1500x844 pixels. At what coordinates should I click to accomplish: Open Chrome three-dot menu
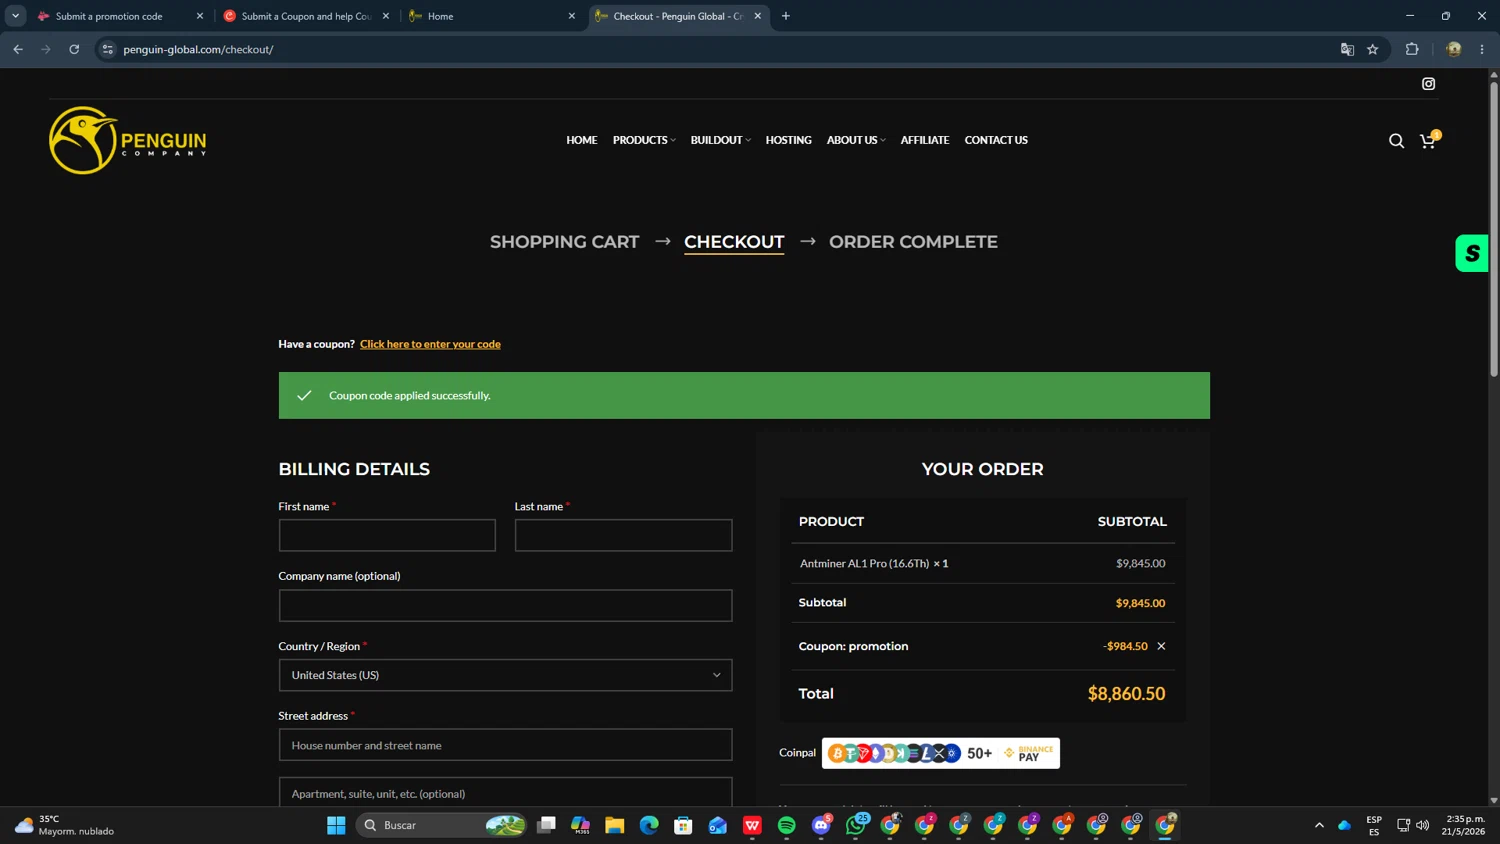point(1482,49)
